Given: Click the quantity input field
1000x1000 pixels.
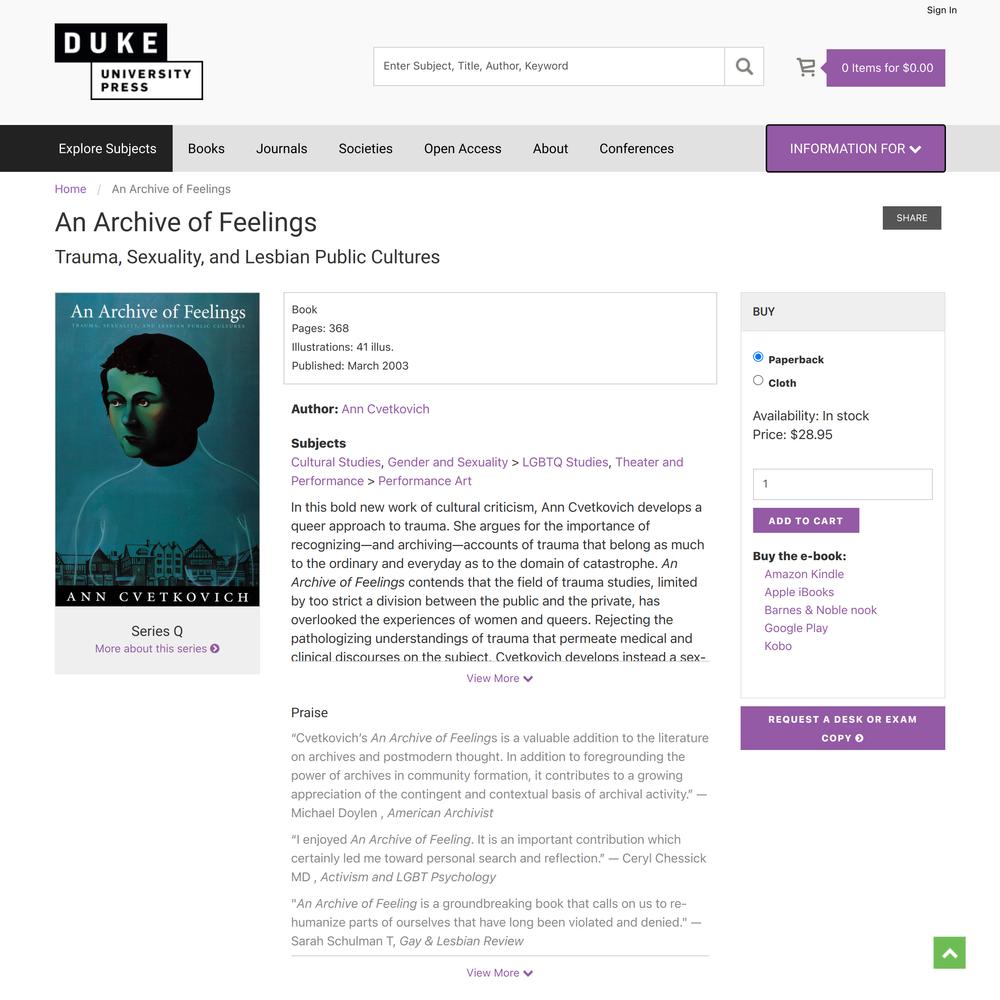Looking at the screenshot, I should [842, 484].
